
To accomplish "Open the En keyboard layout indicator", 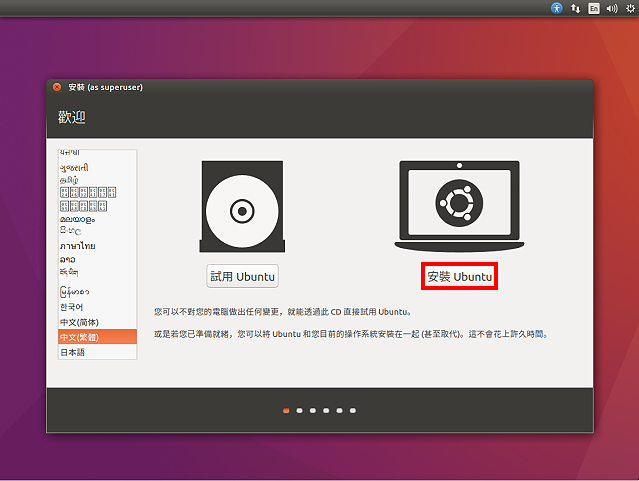I will coord(594,8).
